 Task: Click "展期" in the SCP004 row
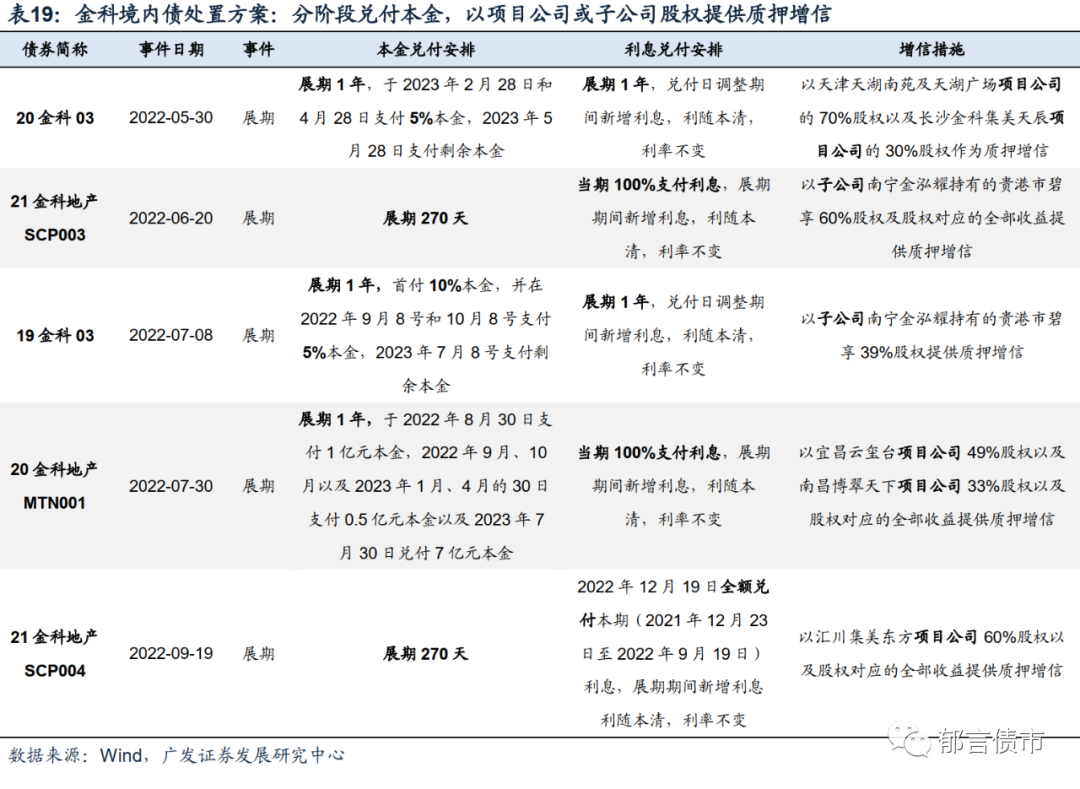258,653
